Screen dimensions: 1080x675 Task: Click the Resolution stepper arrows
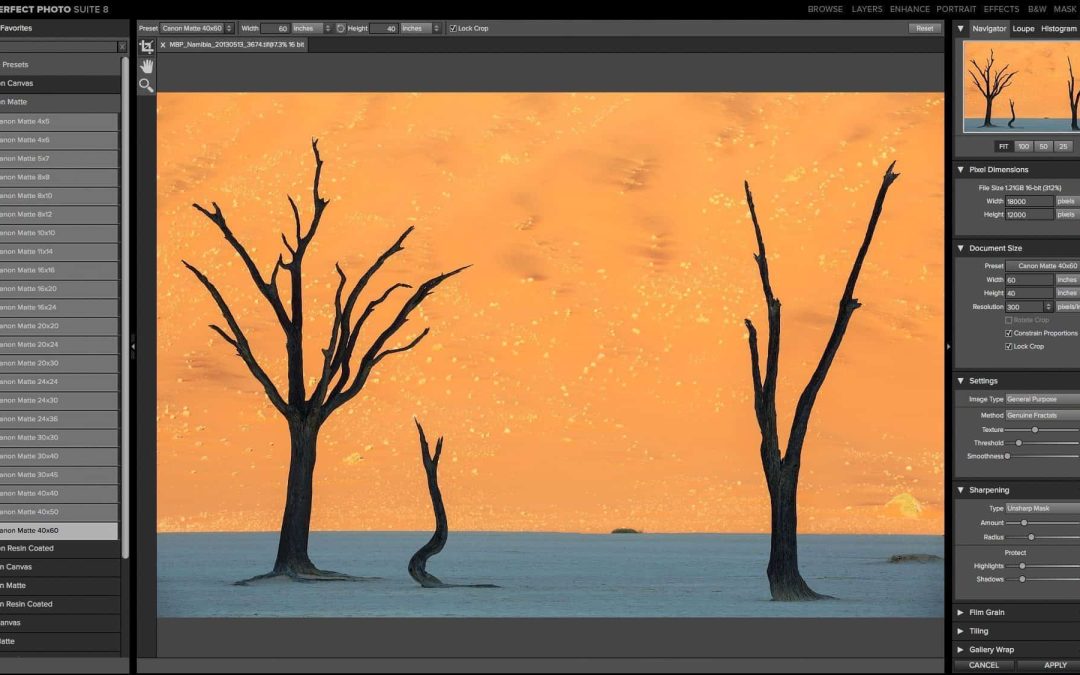click(1048, 307)
